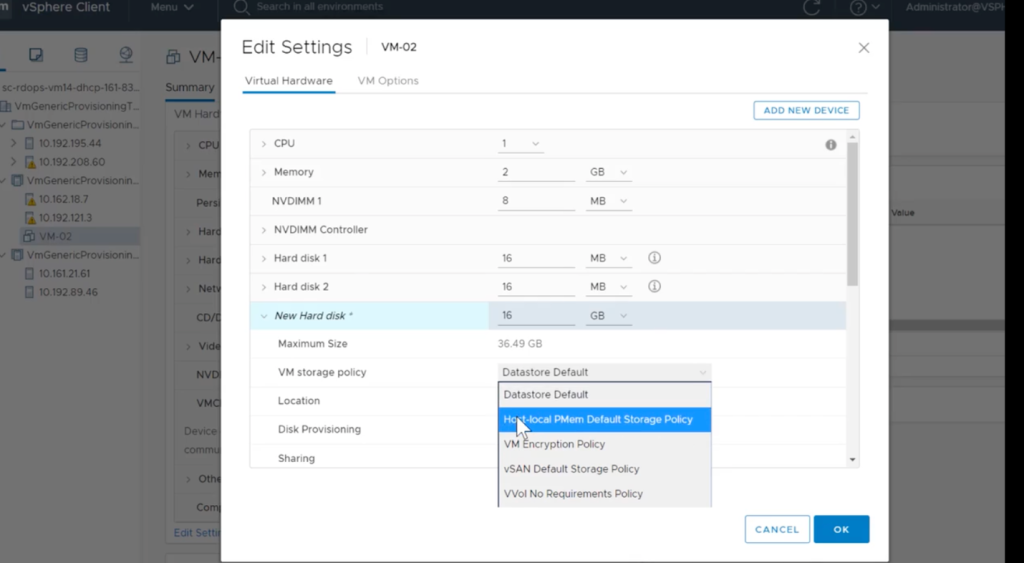Click the search icon in the top bar
This screenshot has width=1024, height=563.
tap(241, 7)
